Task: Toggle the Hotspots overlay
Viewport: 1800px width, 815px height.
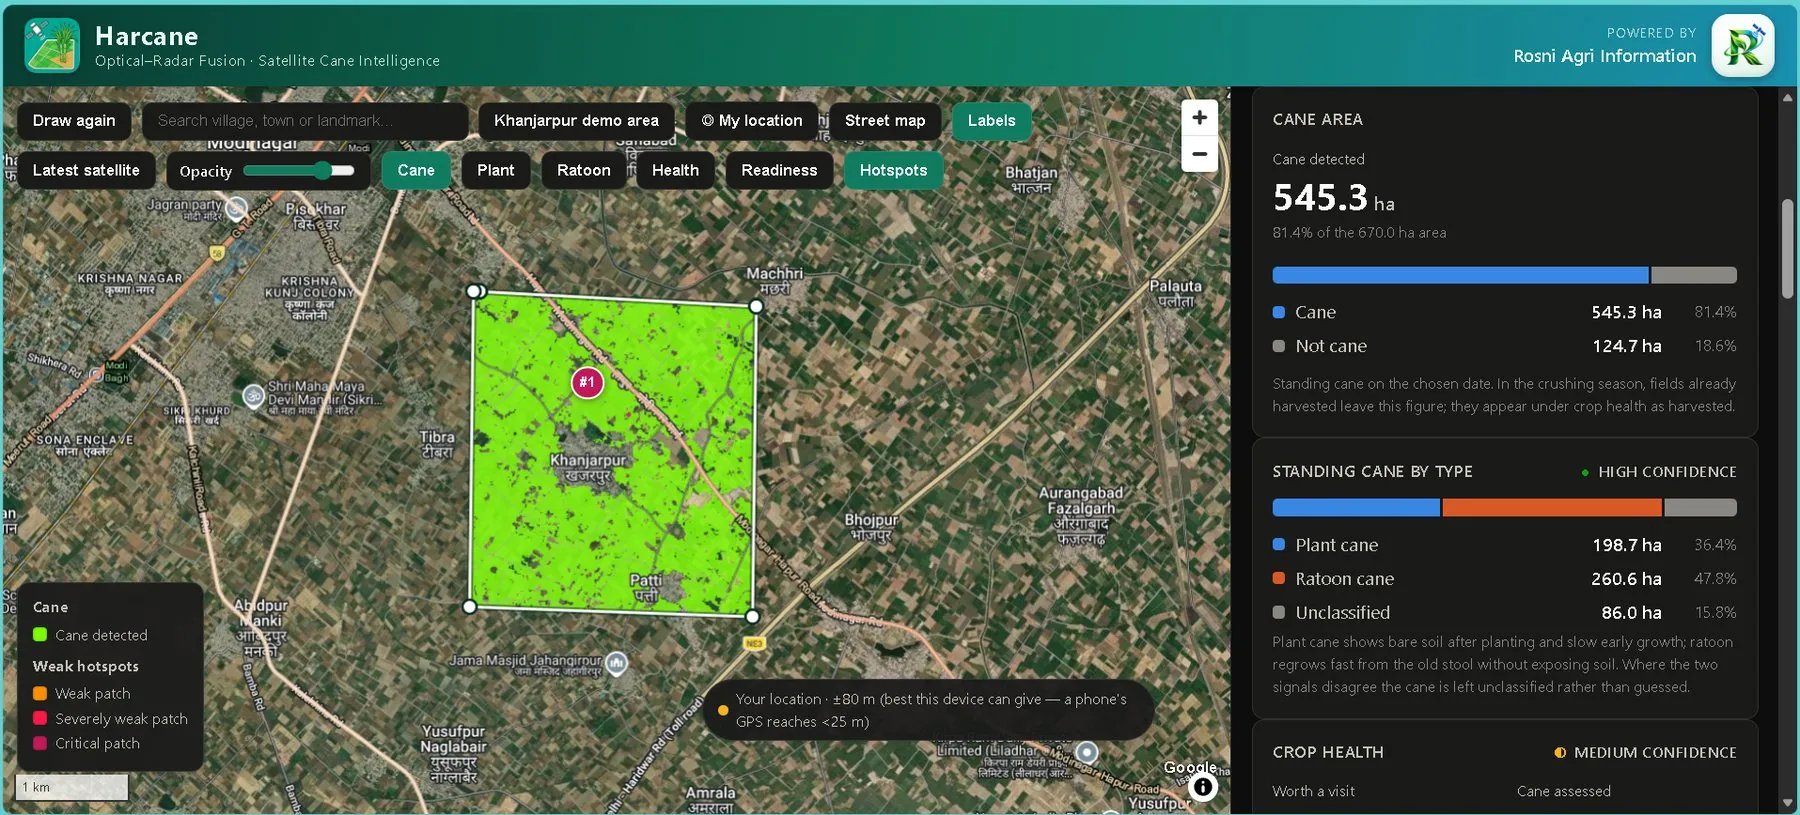Action: click(893, 171)
